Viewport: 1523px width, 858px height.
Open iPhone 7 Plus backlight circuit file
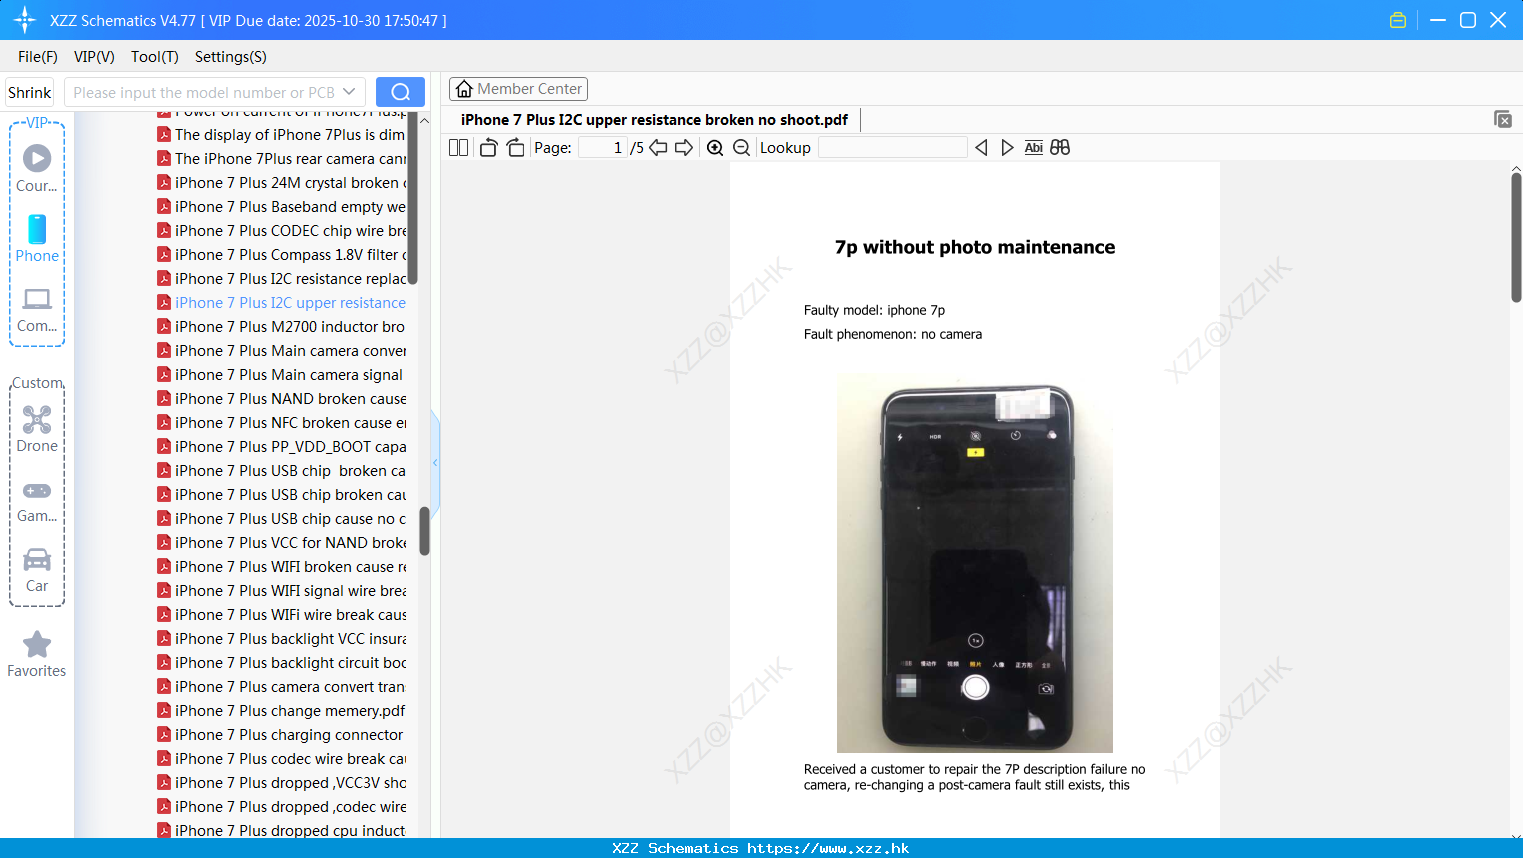point(282,663)
